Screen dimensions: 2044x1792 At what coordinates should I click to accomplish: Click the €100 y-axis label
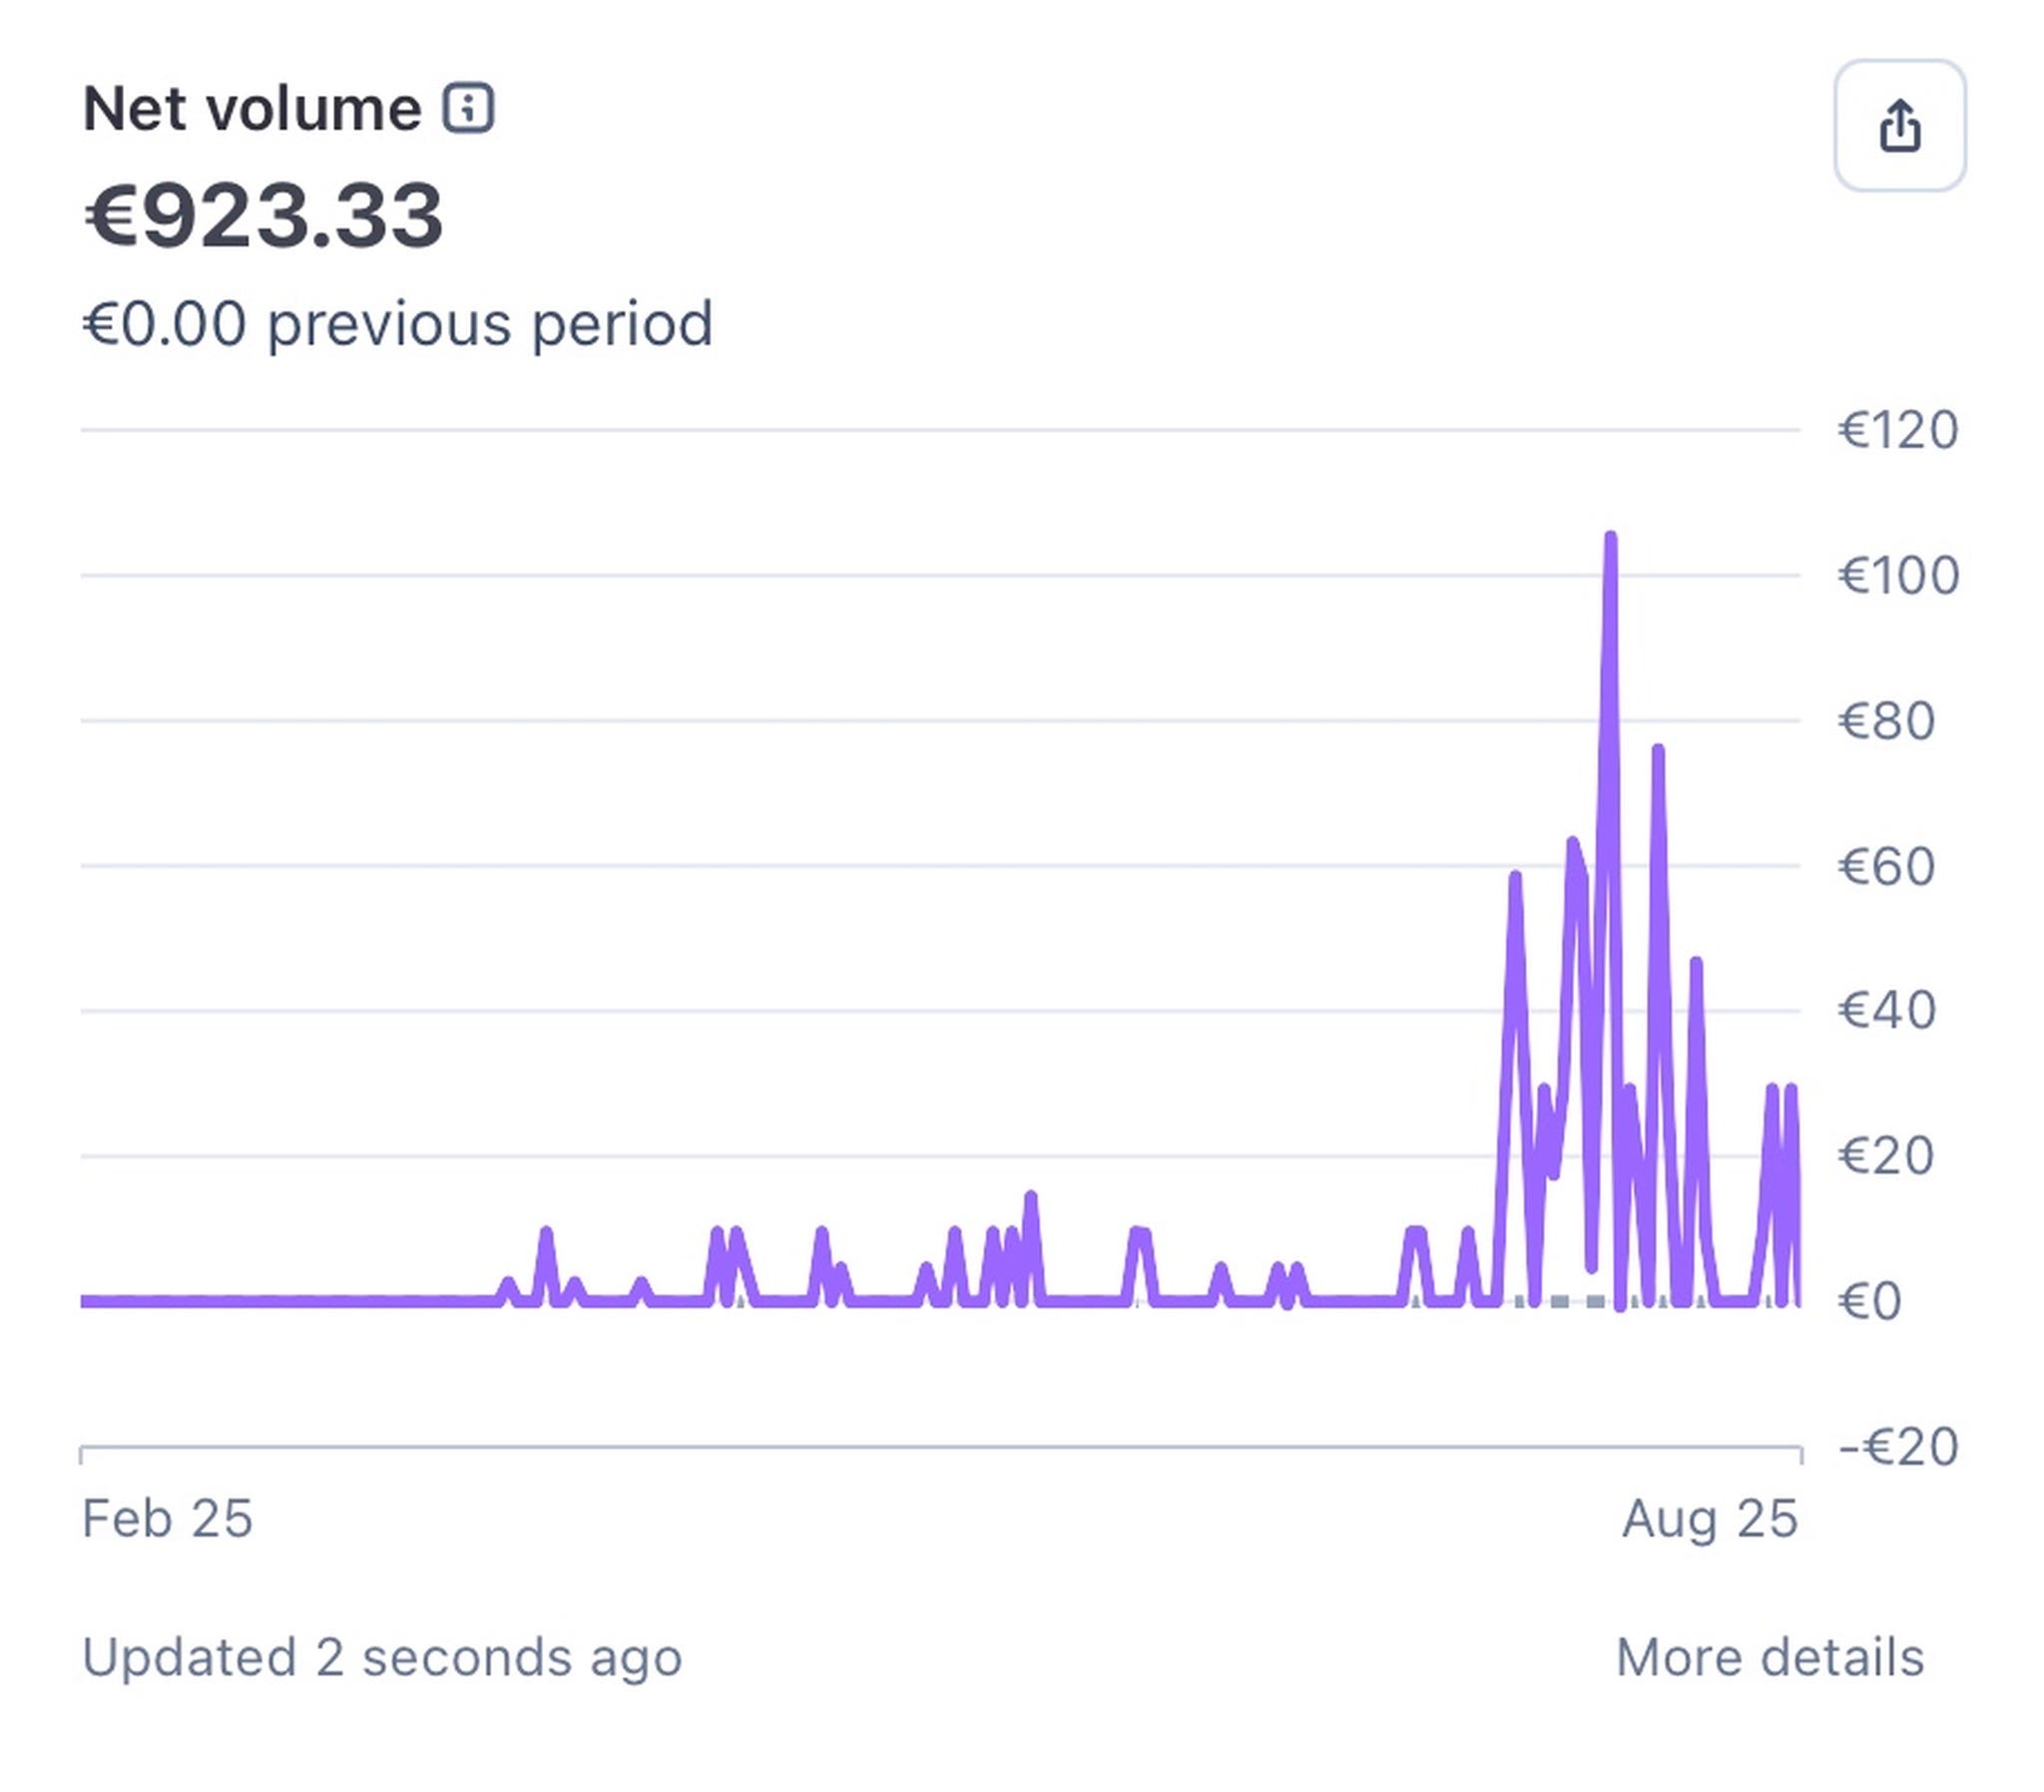[1898, 576]
